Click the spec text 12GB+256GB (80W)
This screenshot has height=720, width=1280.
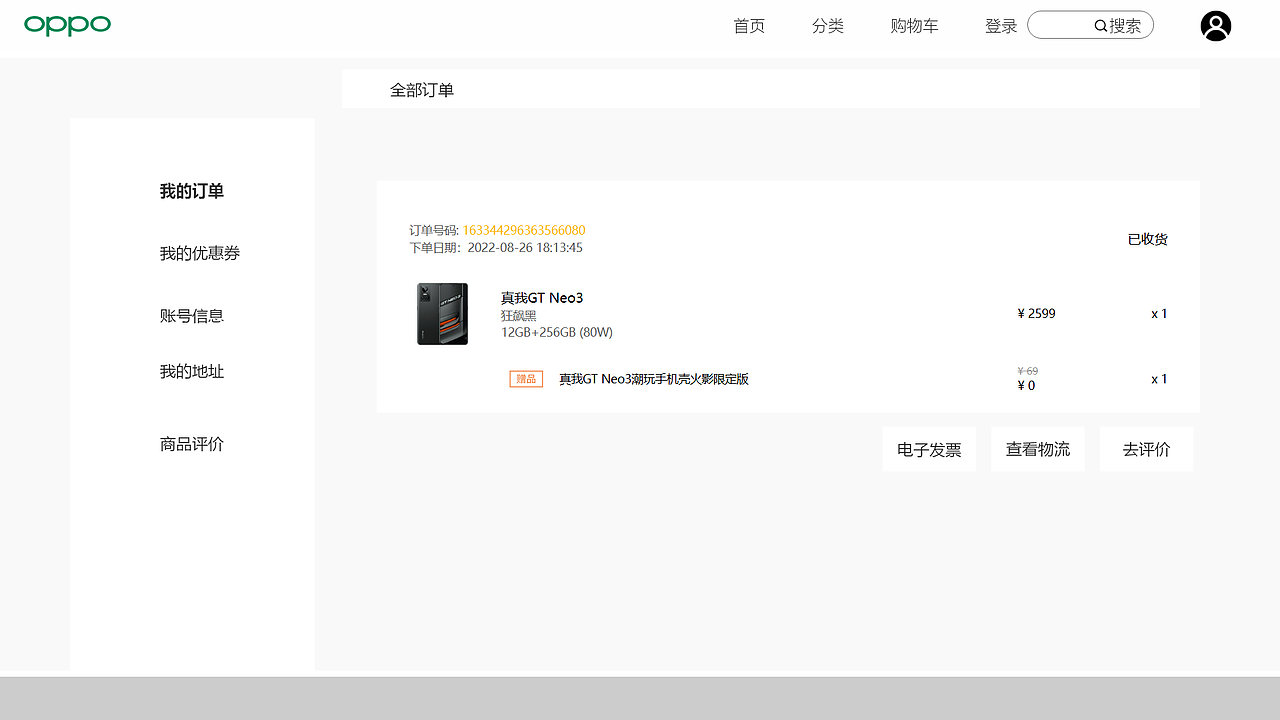pos(557,332)
